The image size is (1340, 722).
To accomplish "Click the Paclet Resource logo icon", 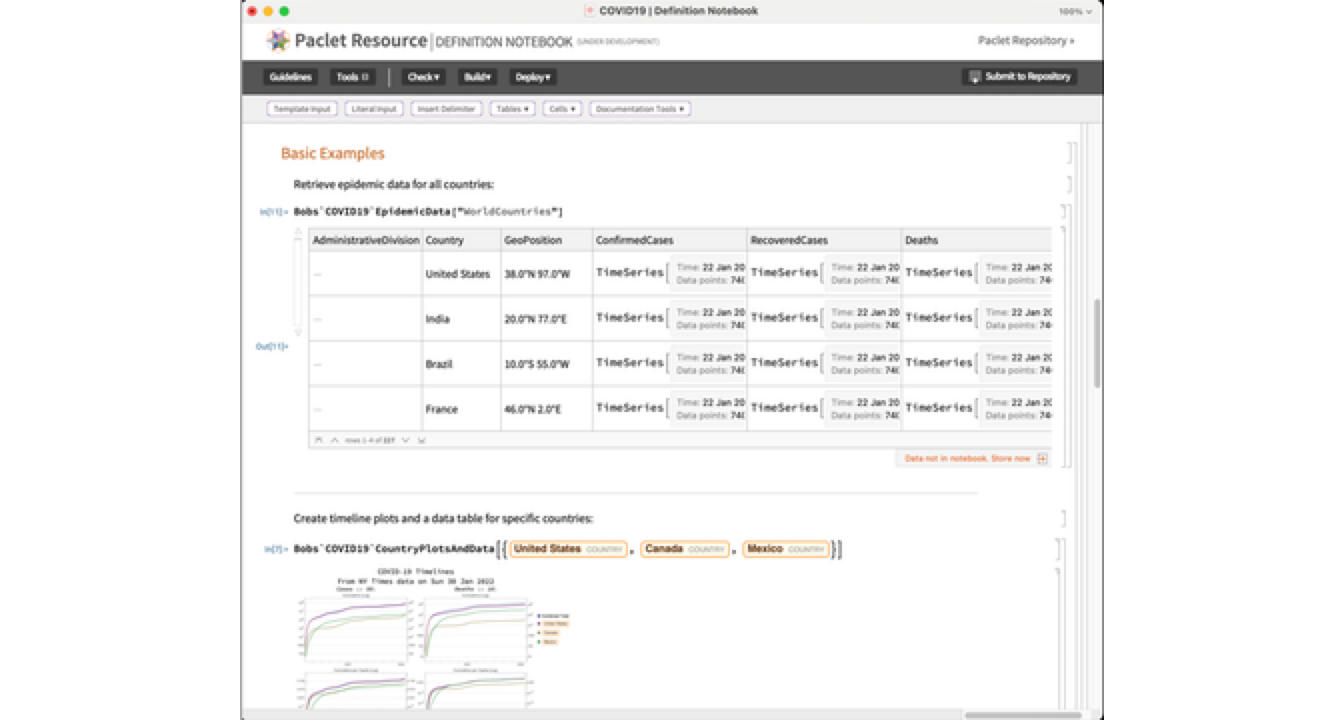I will (x=277, y=41).
